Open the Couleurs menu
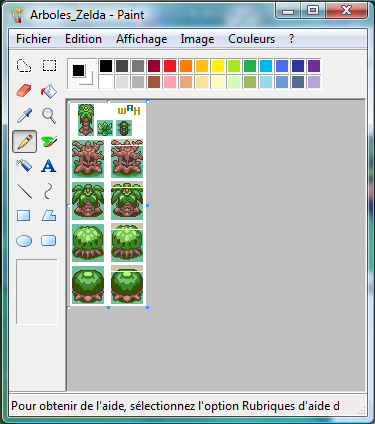Screen dimensions: 375x424 pyautogui.click(x=251, y=39)
